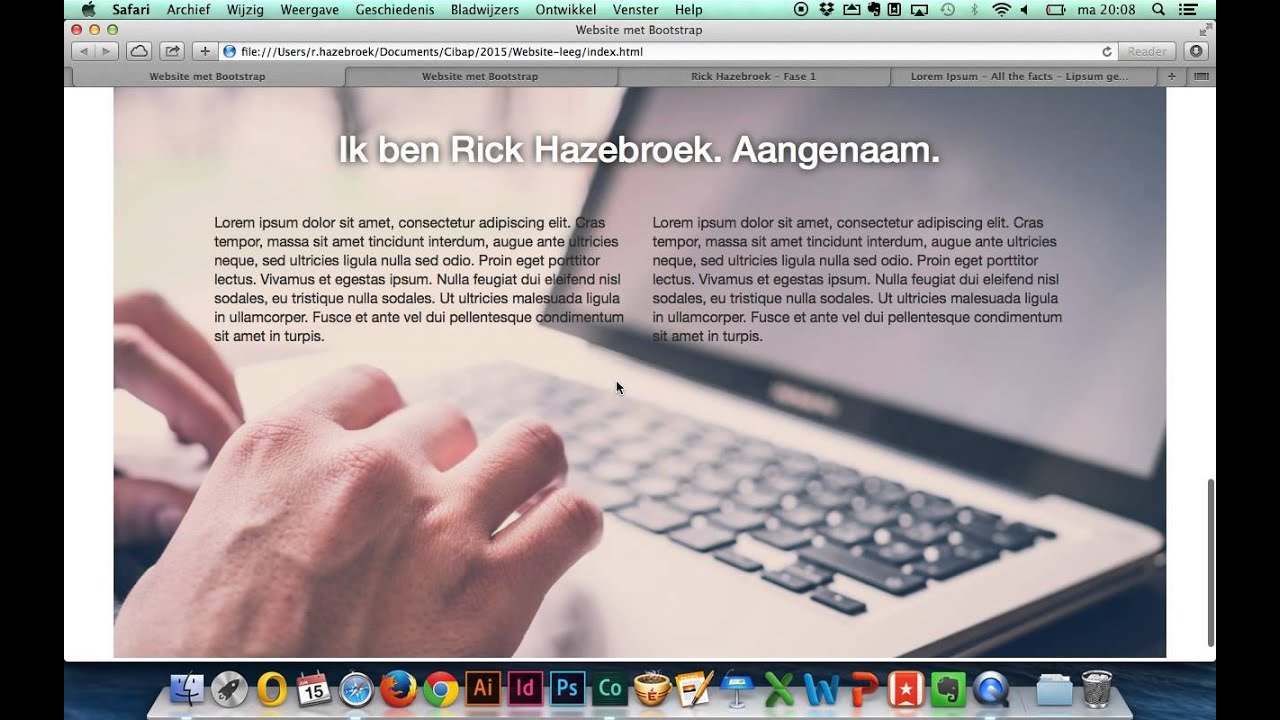Open the Venster menu
Screen dimensions: 1280x720
[x=636, y=9]
